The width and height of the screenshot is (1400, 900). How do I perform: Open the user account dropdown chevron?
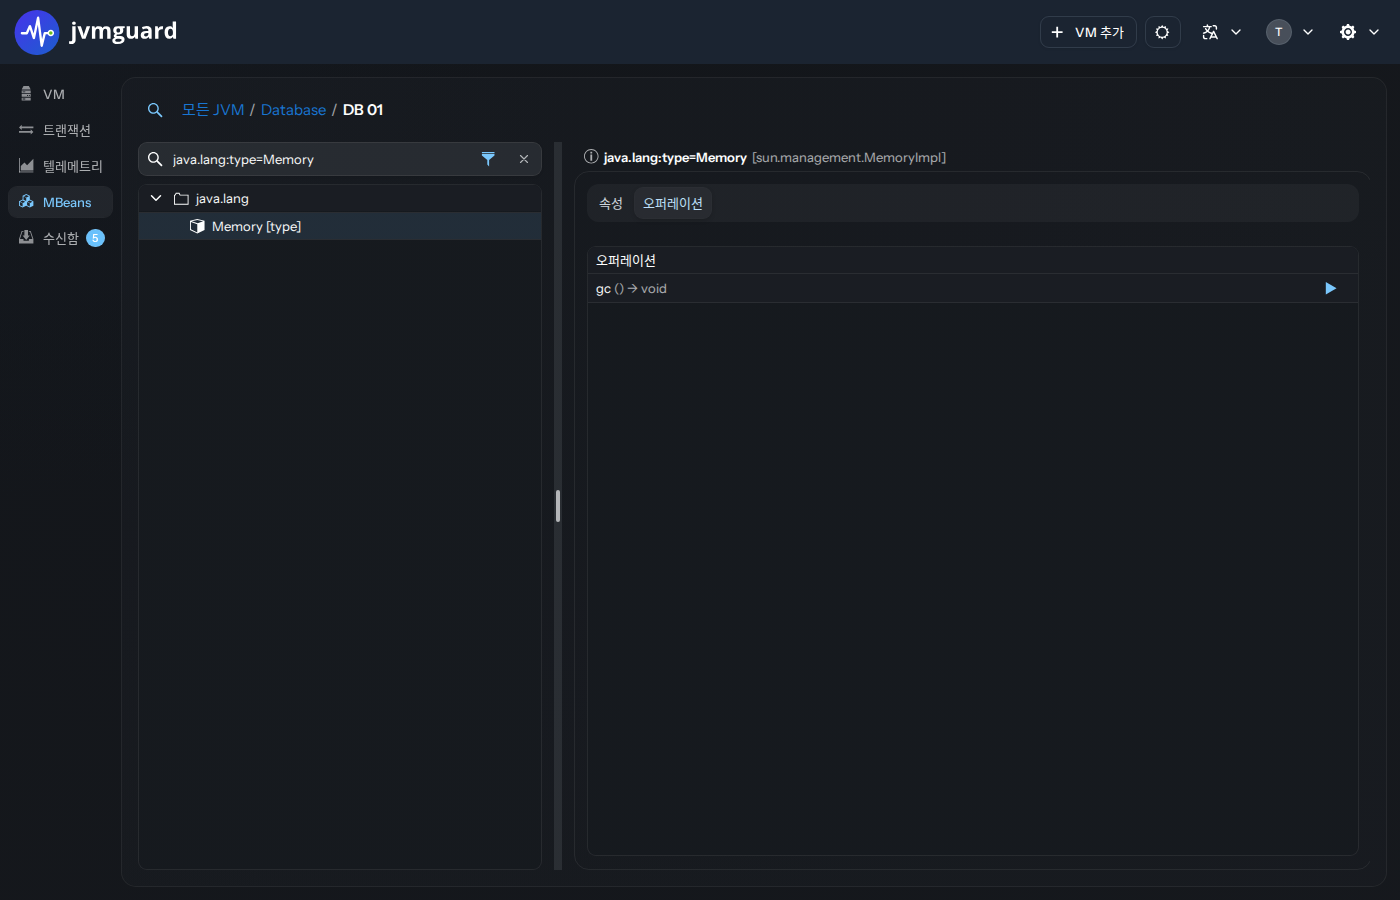pos(1308,32)
